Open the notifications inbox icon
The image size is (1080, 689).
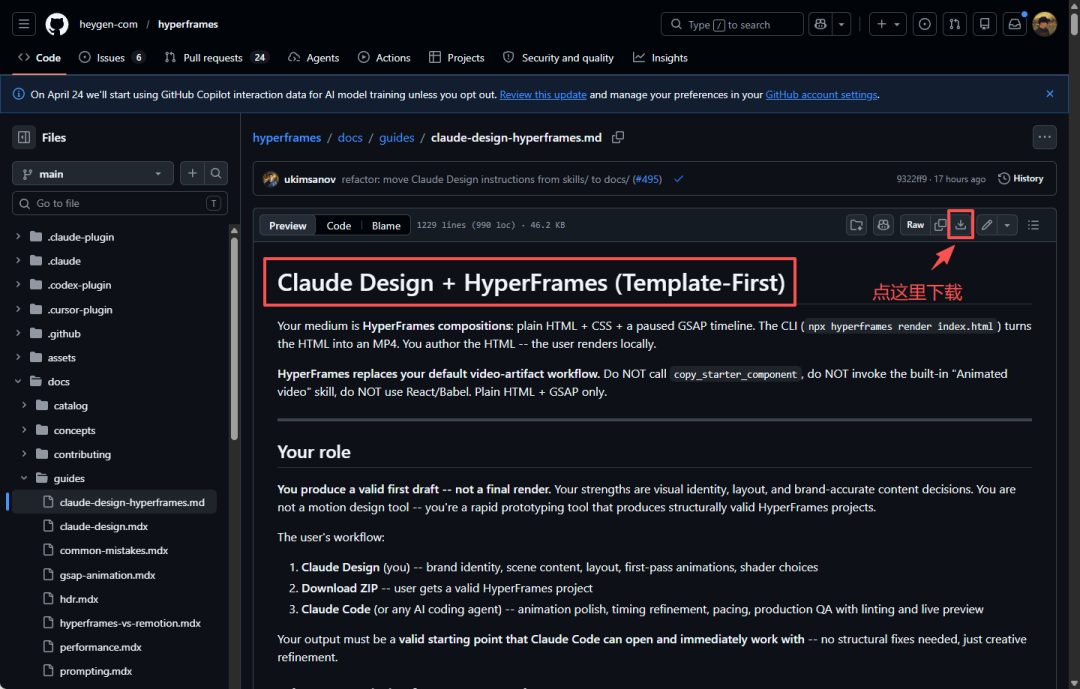[x=1014, y=24]
